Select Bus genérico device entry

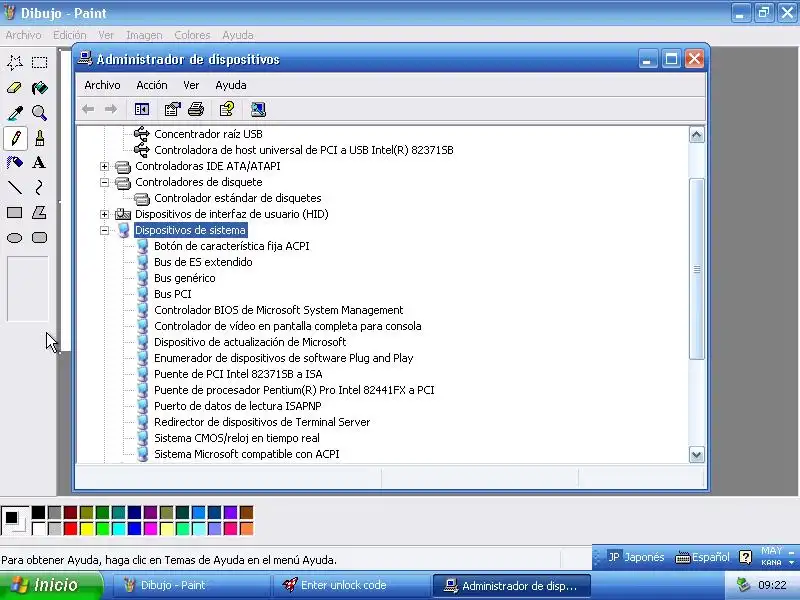point(185,278)
